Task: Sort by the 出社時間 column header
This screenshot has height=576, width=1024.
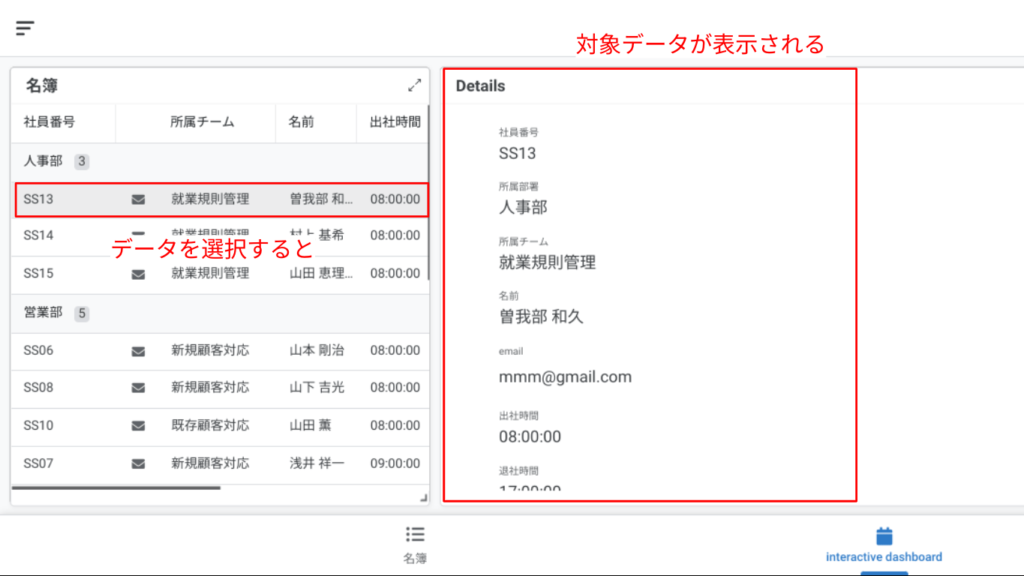Action: click(394, 122)
